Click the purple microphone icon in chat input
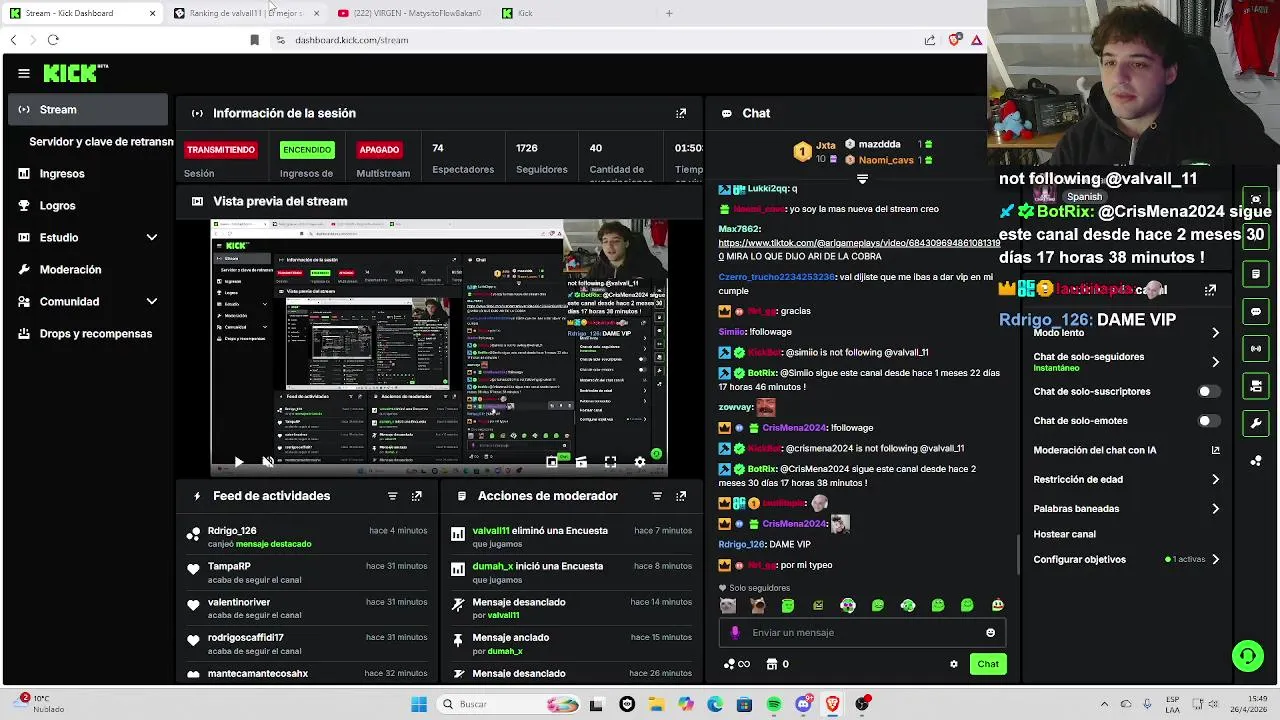Image resolution: width=1280 pixels, height=720 pixels. click(735, 632)
